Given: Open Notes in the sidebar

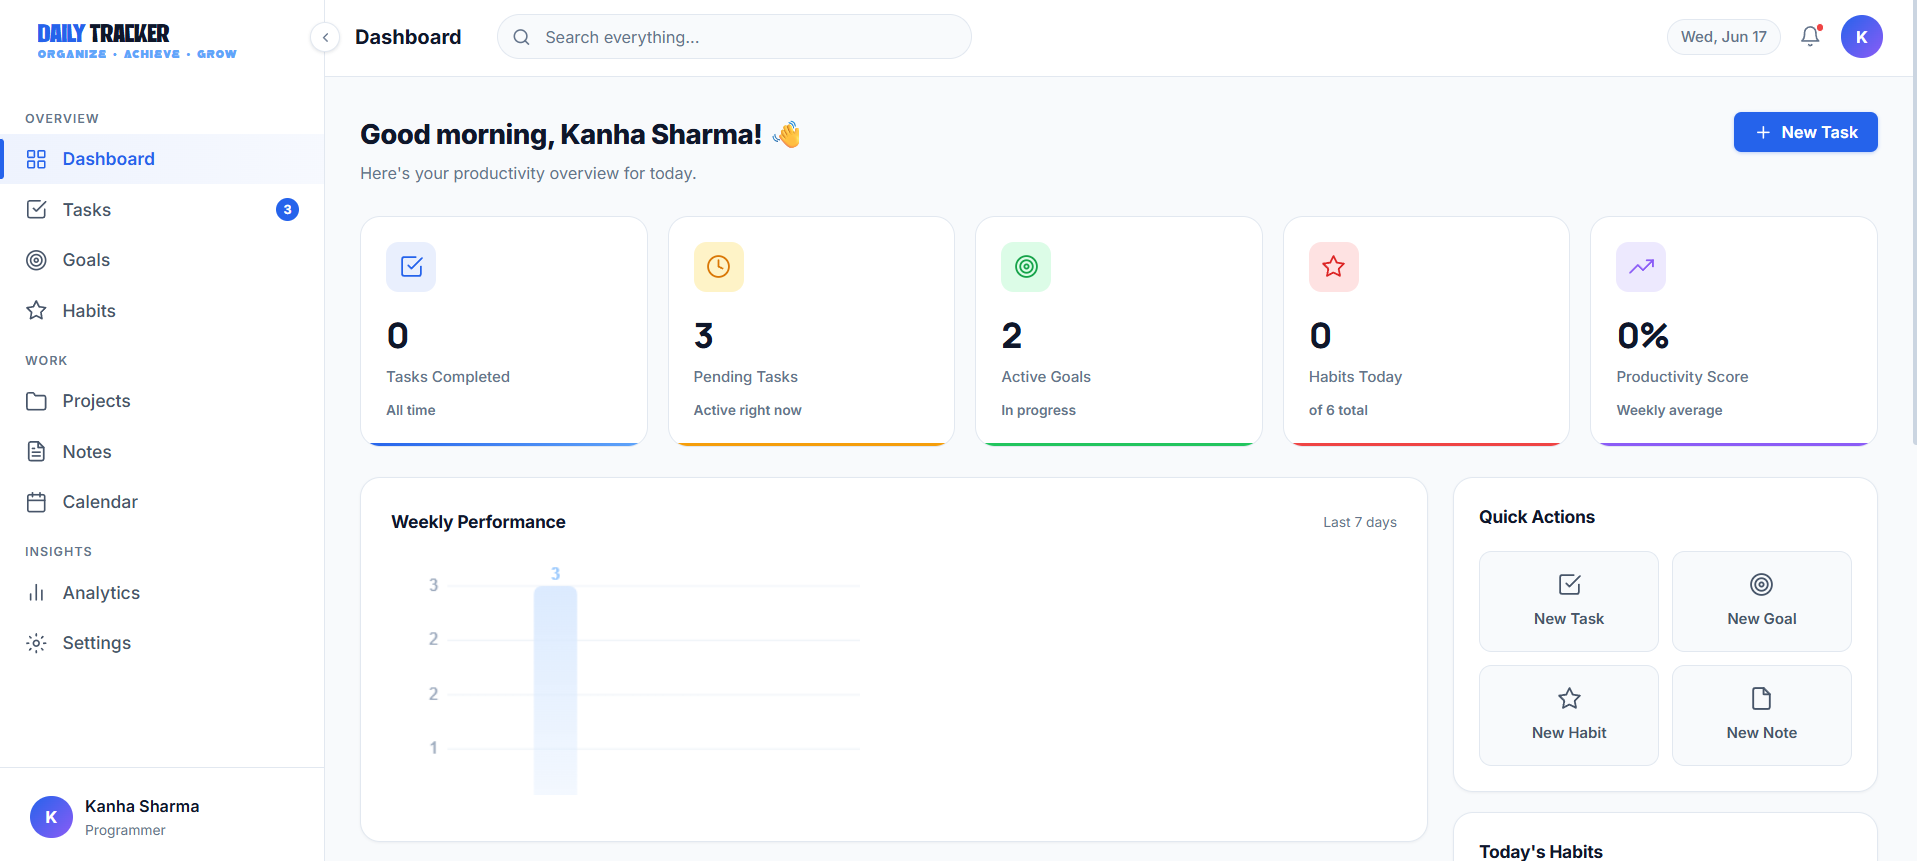Looking at the screenshot, I should coord(162,452).
